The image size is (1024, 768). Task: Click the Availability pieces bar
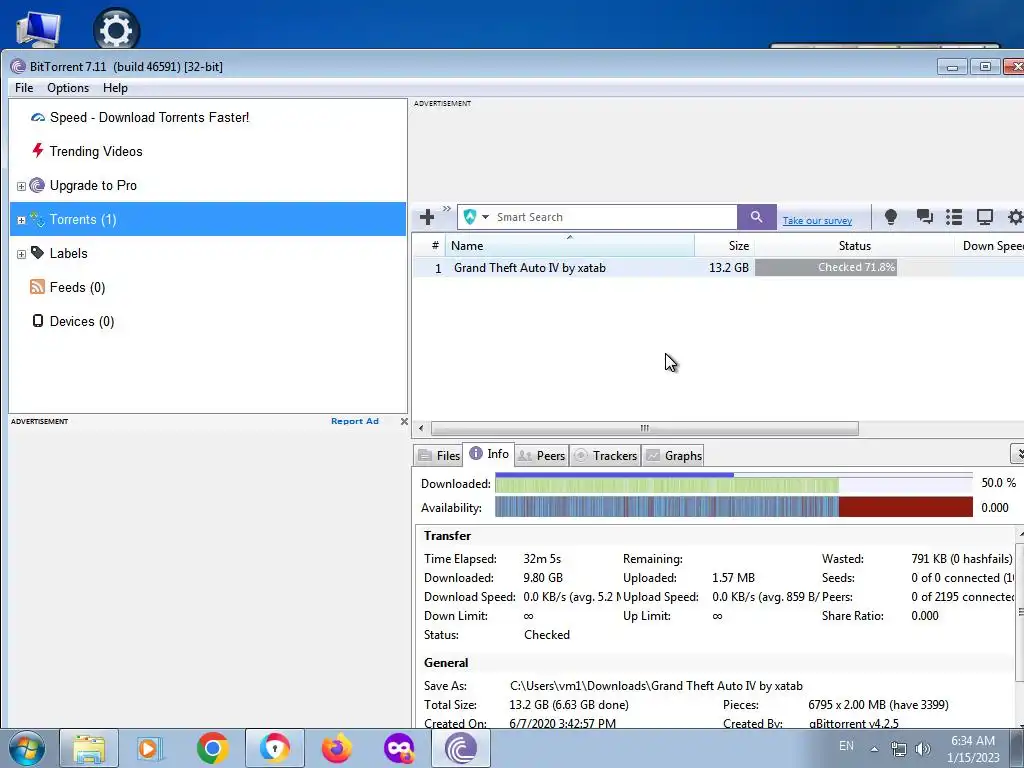[x=733, y=507]
